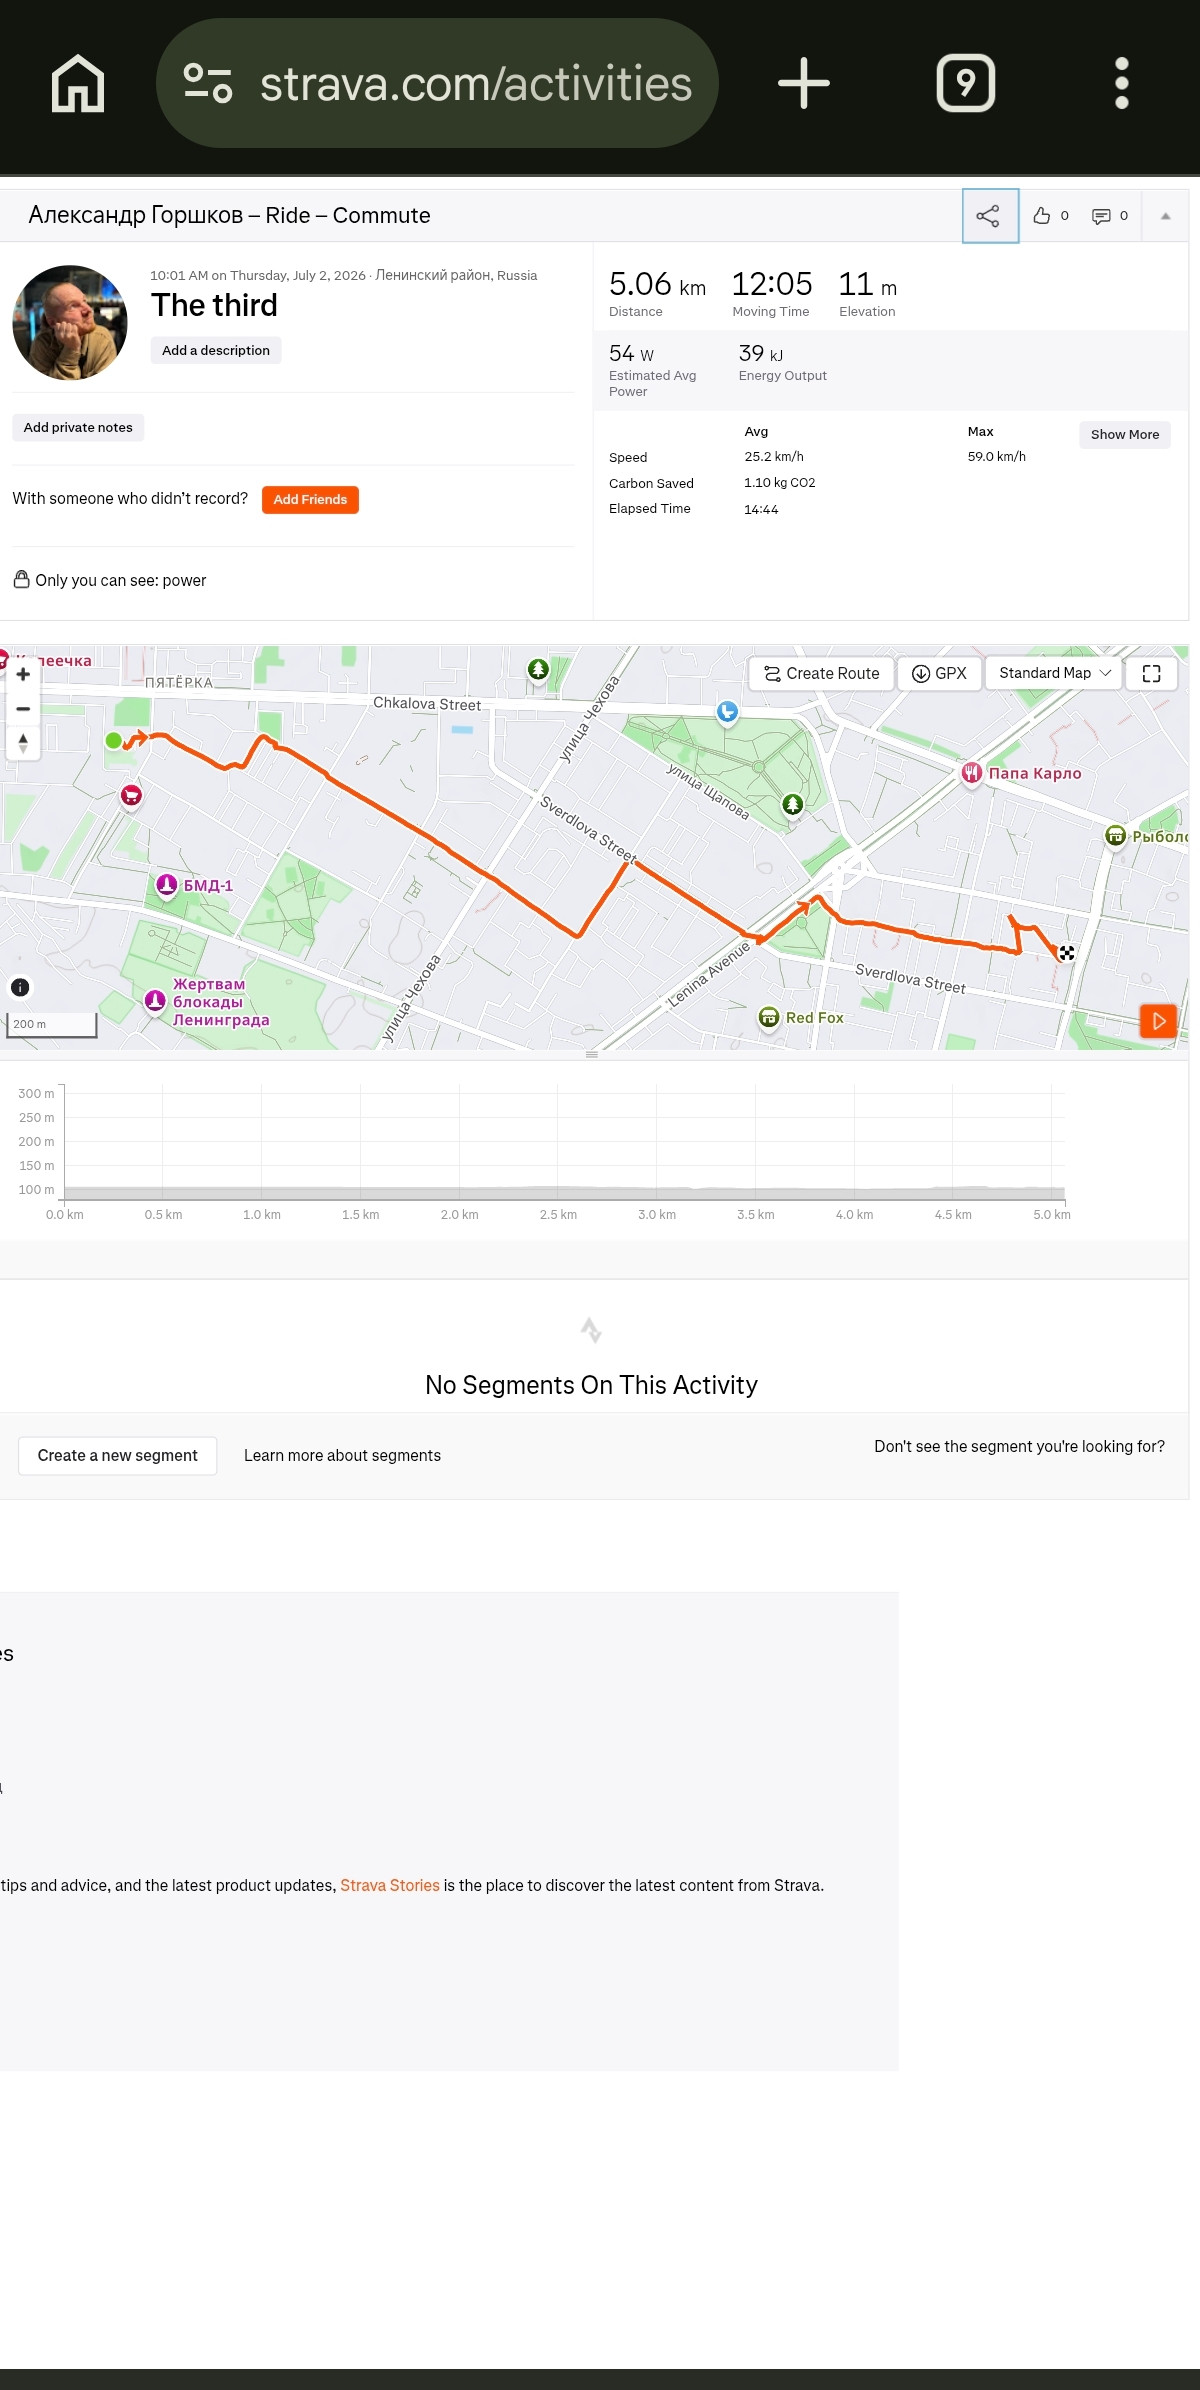Show More activity stats
The image size is (1200, 2390).
point(1125,434)
